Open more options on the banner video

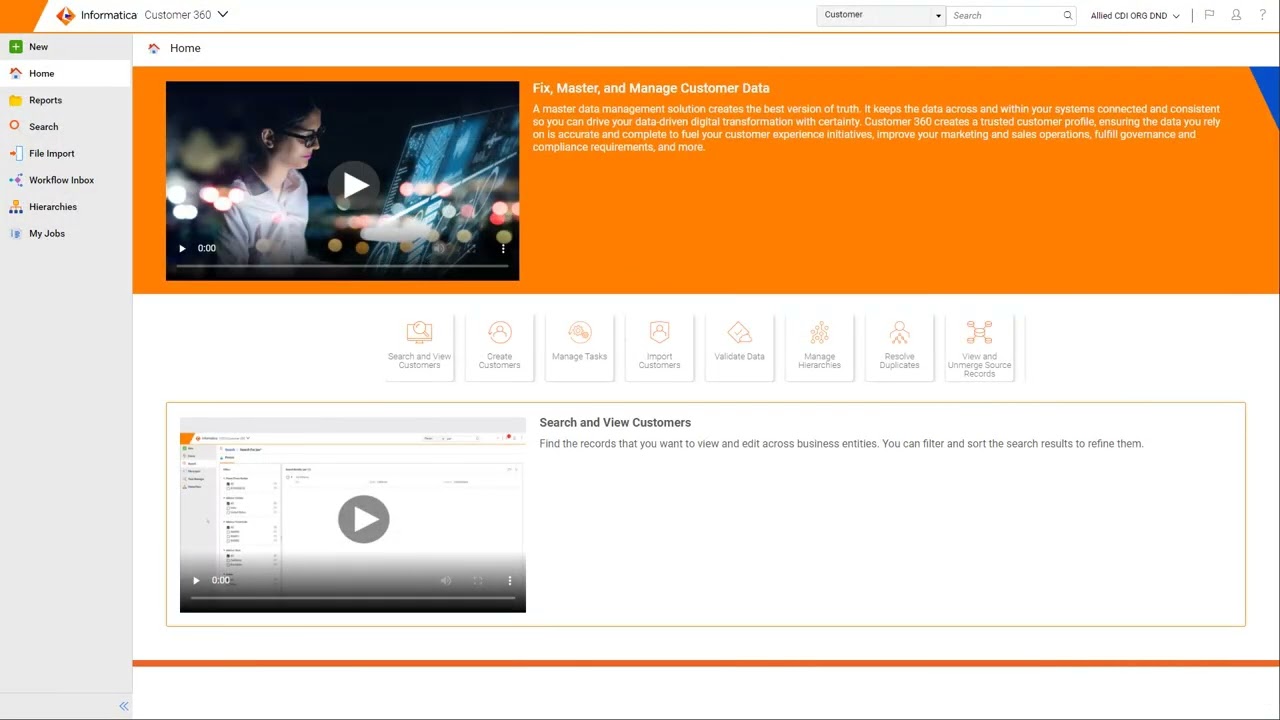tap(503, 248)
